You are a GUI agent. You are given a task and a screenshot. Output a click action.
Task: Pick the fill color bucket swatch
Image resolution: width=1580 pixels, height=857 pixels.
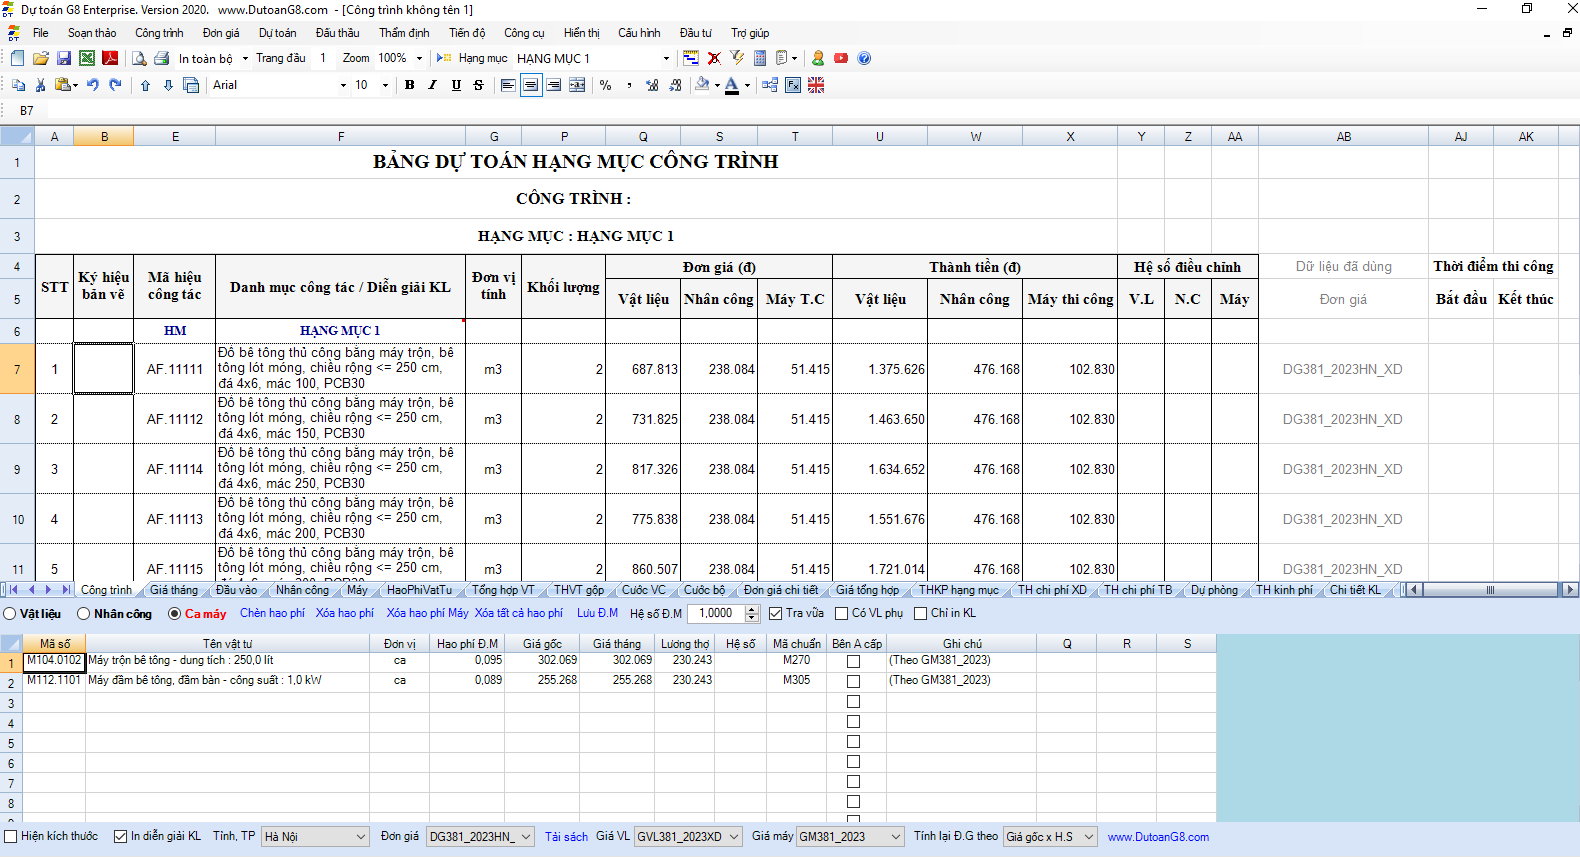702,85
